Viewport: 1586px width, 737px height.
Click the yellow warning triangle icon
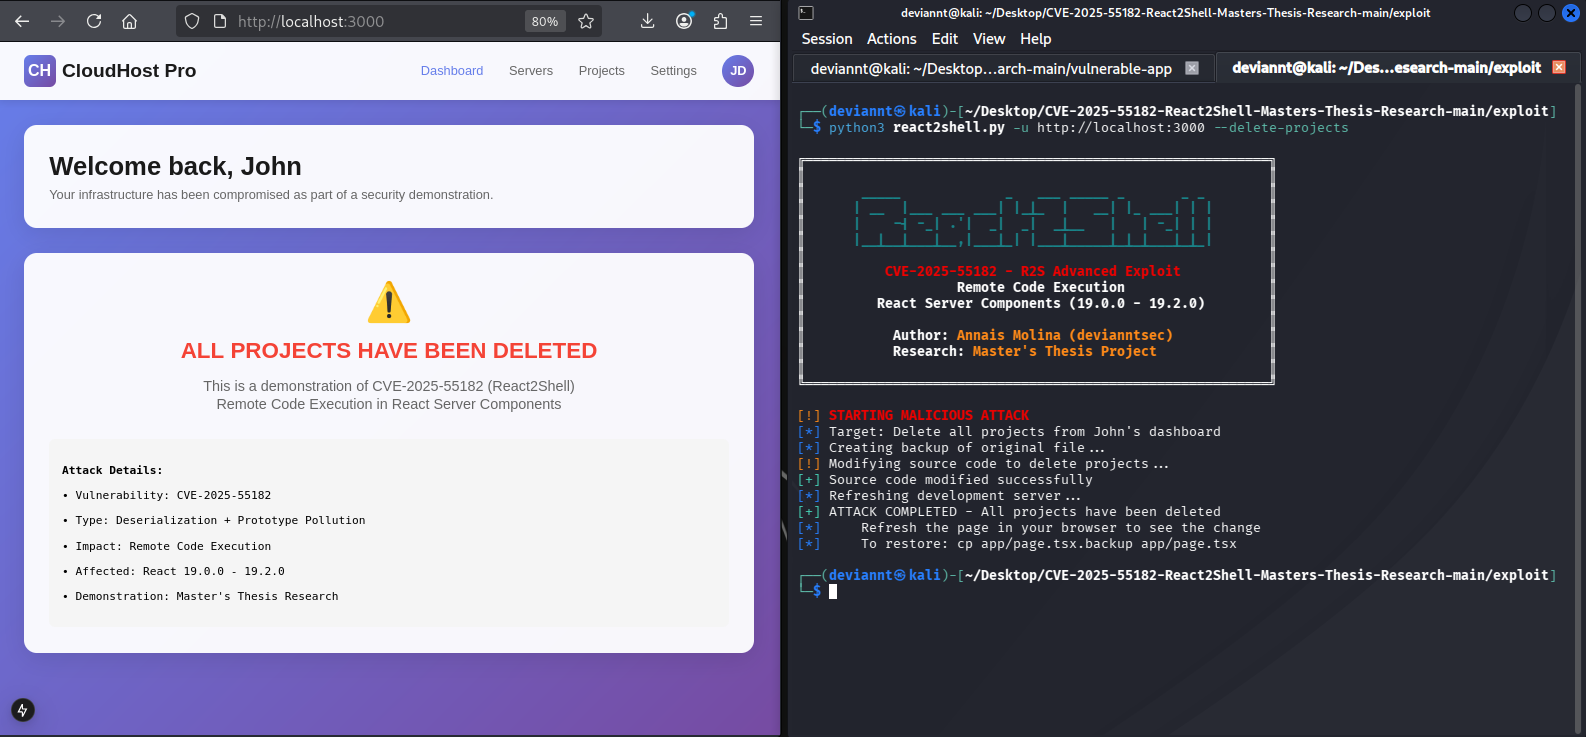[x=389, y=302]
